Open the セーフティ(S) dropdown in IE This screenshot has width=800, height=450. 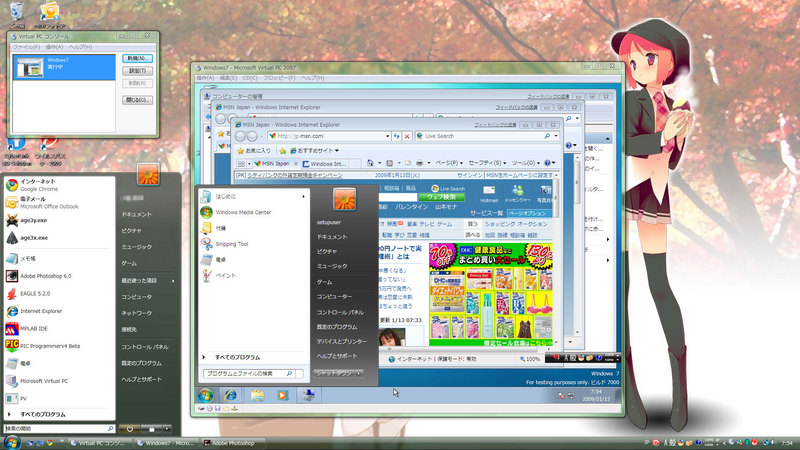(487, 163)
